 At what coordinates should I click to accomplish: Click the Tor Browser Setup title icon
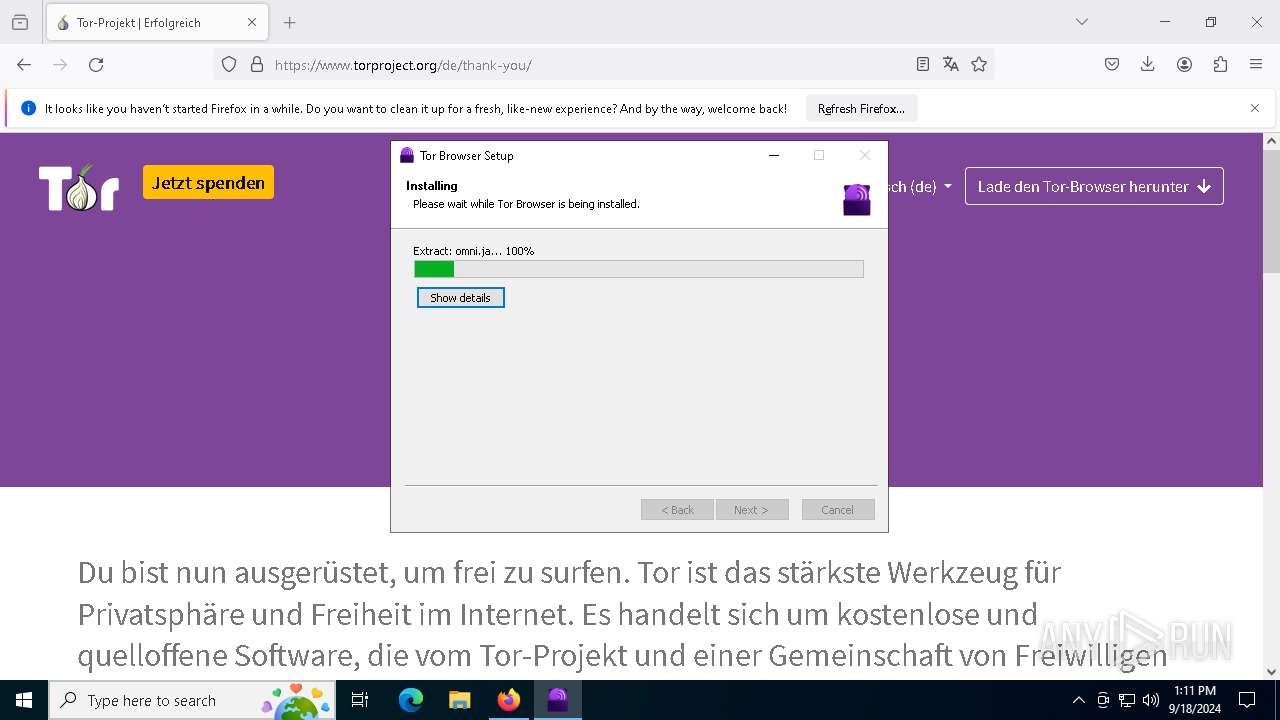coord(407,155)
